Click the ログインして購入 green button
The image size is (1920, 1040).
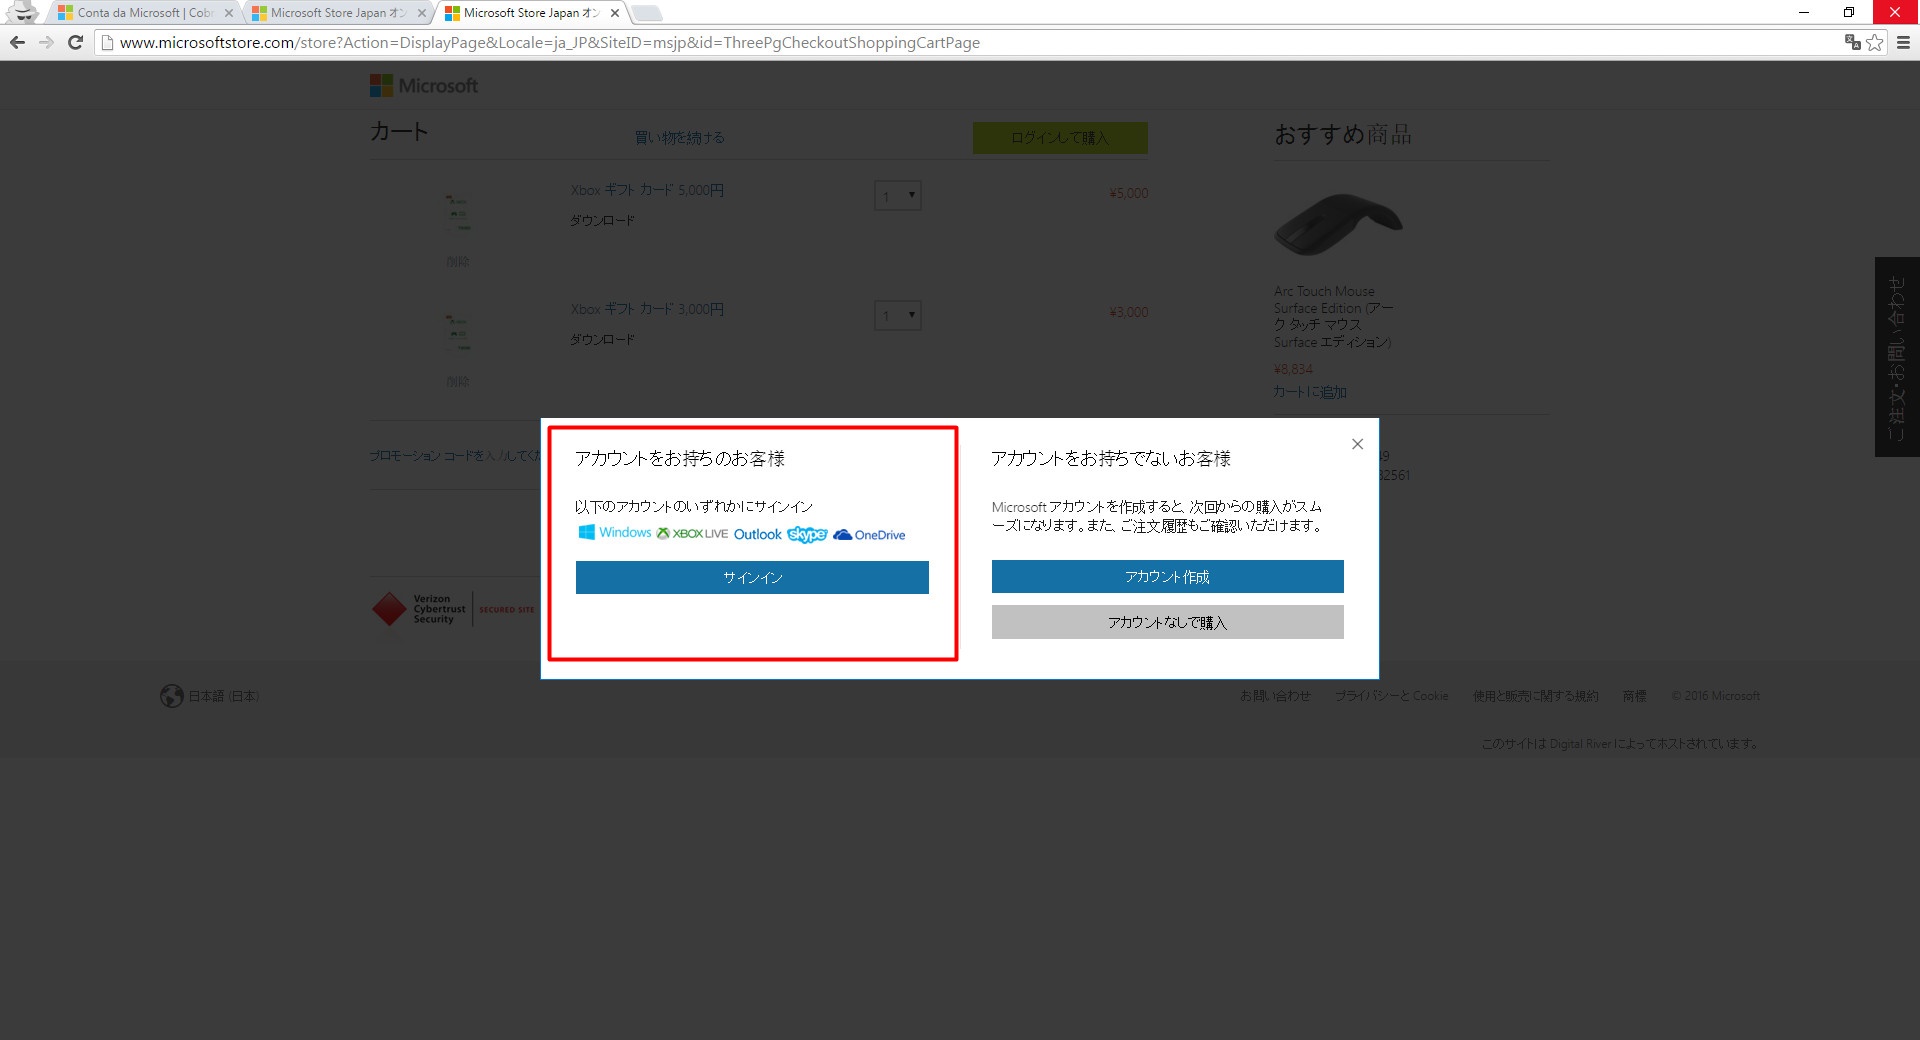[1060, 138]
